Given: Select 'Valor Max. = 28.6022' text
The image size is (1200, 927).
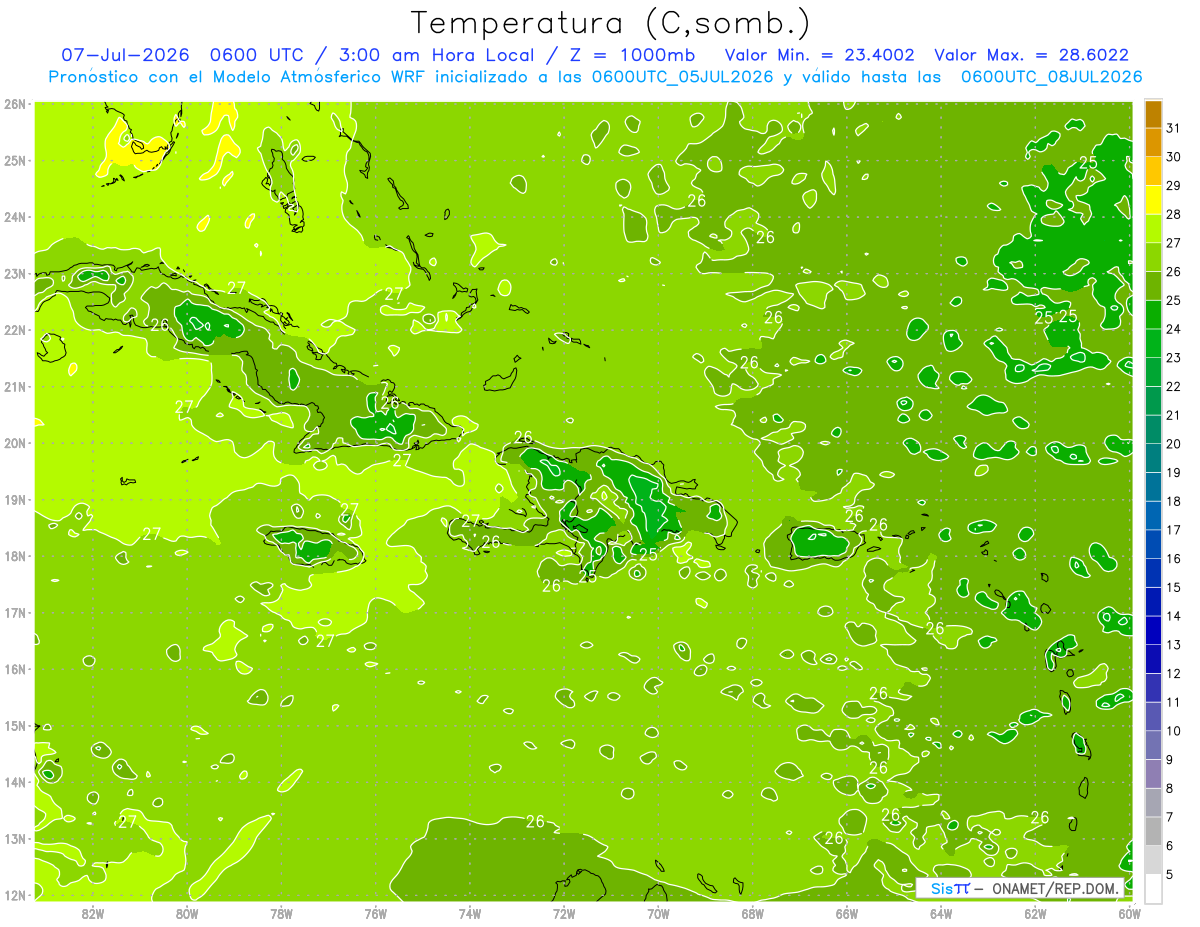Looking at the screenshot, I should point(1032,55).
